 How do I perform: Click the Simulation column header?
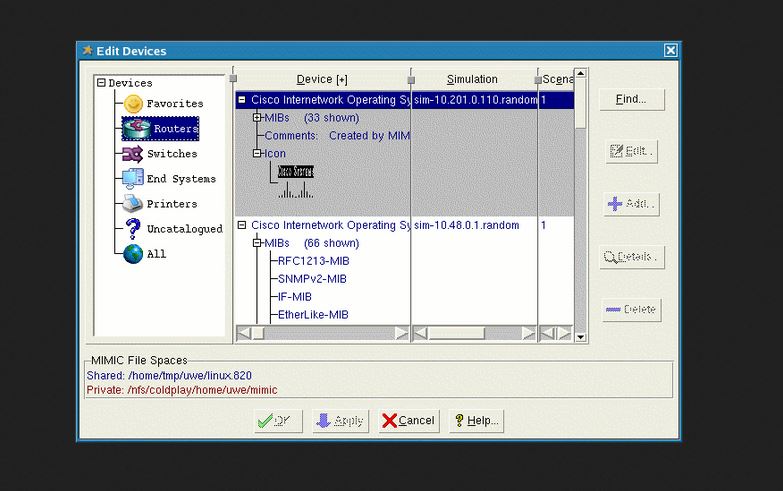(472, 79)
